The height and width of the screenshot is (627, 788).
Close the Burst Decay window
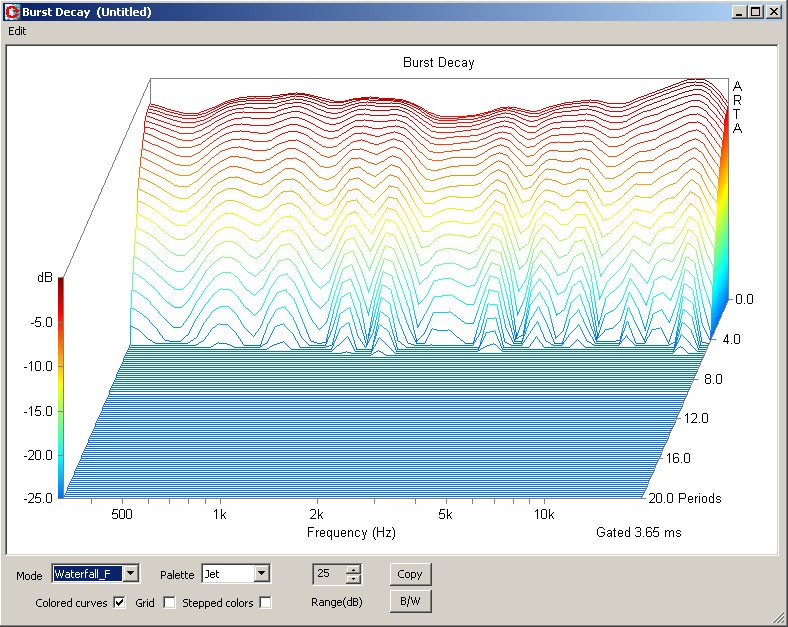tap(773, 12)
